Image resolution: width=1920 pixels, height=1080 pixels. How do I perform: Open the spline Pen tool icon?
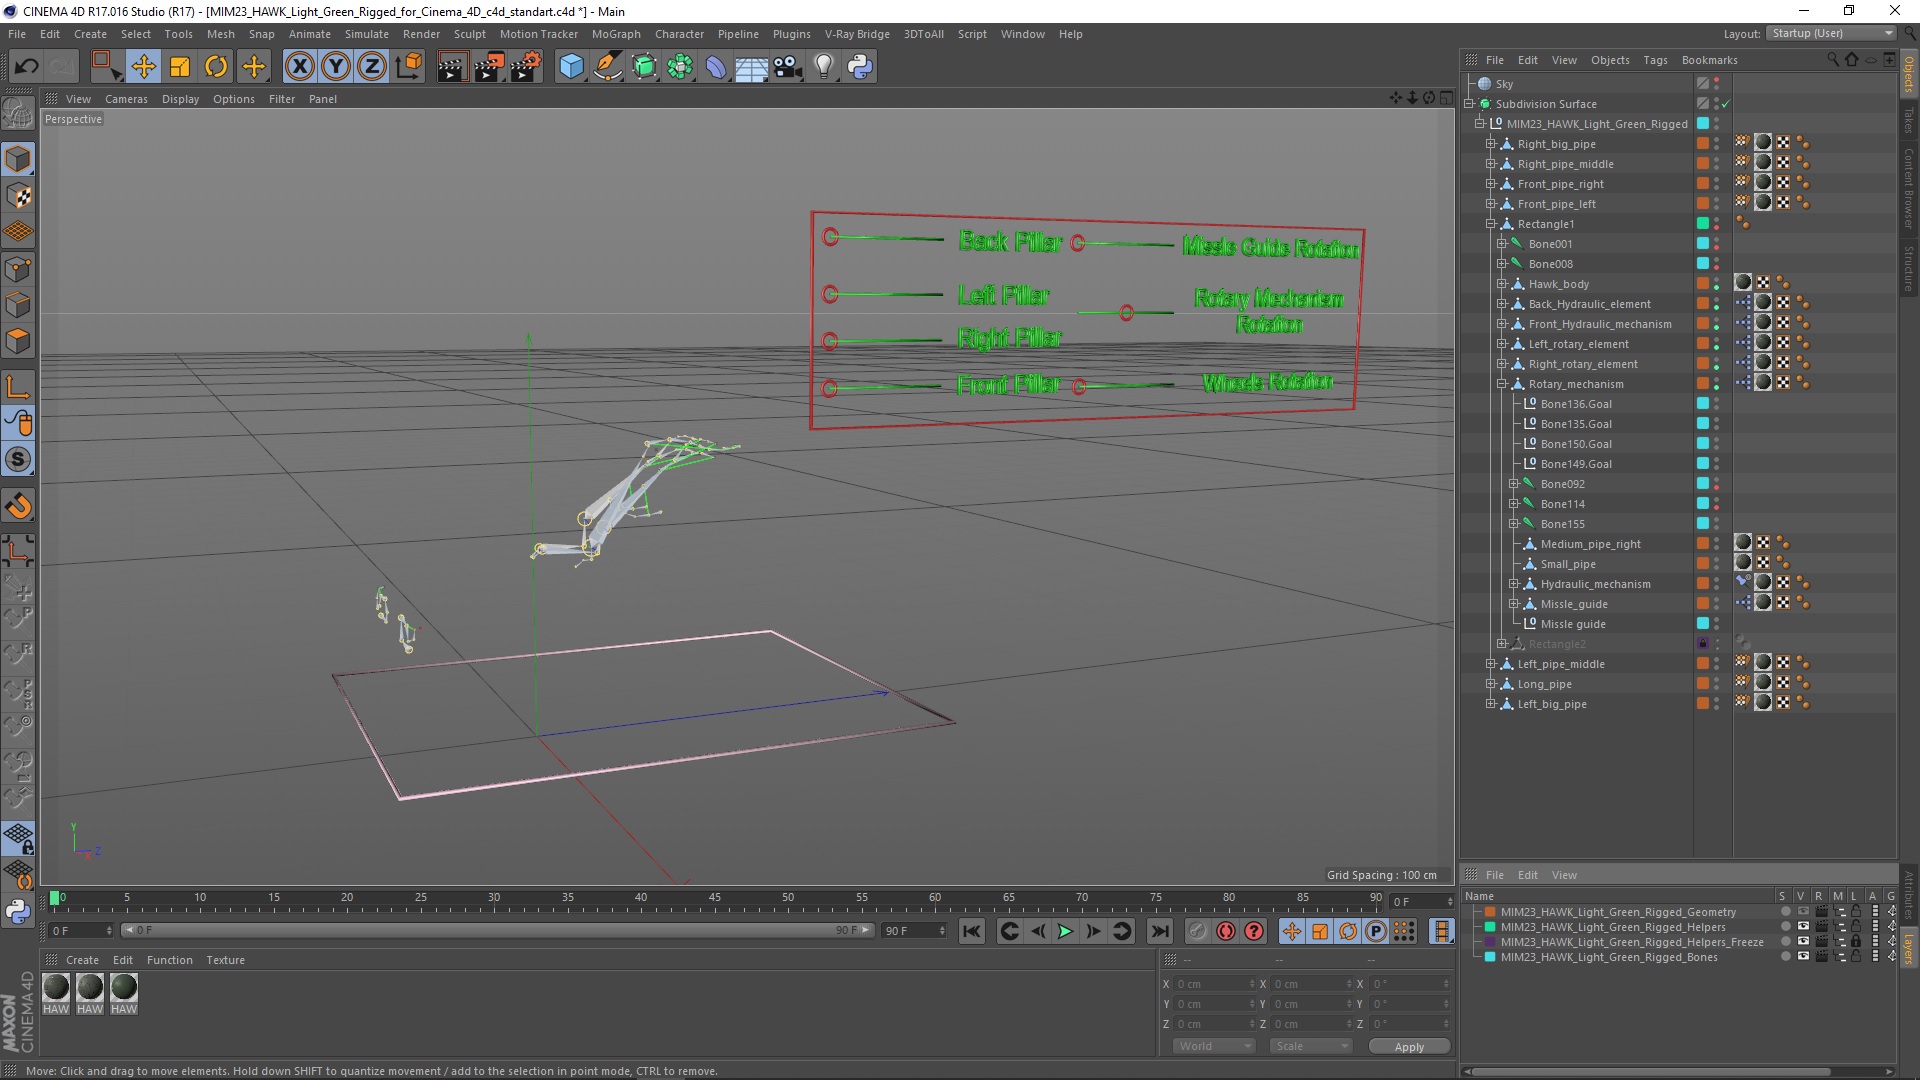pyautogui.click(x=608, y=67)
